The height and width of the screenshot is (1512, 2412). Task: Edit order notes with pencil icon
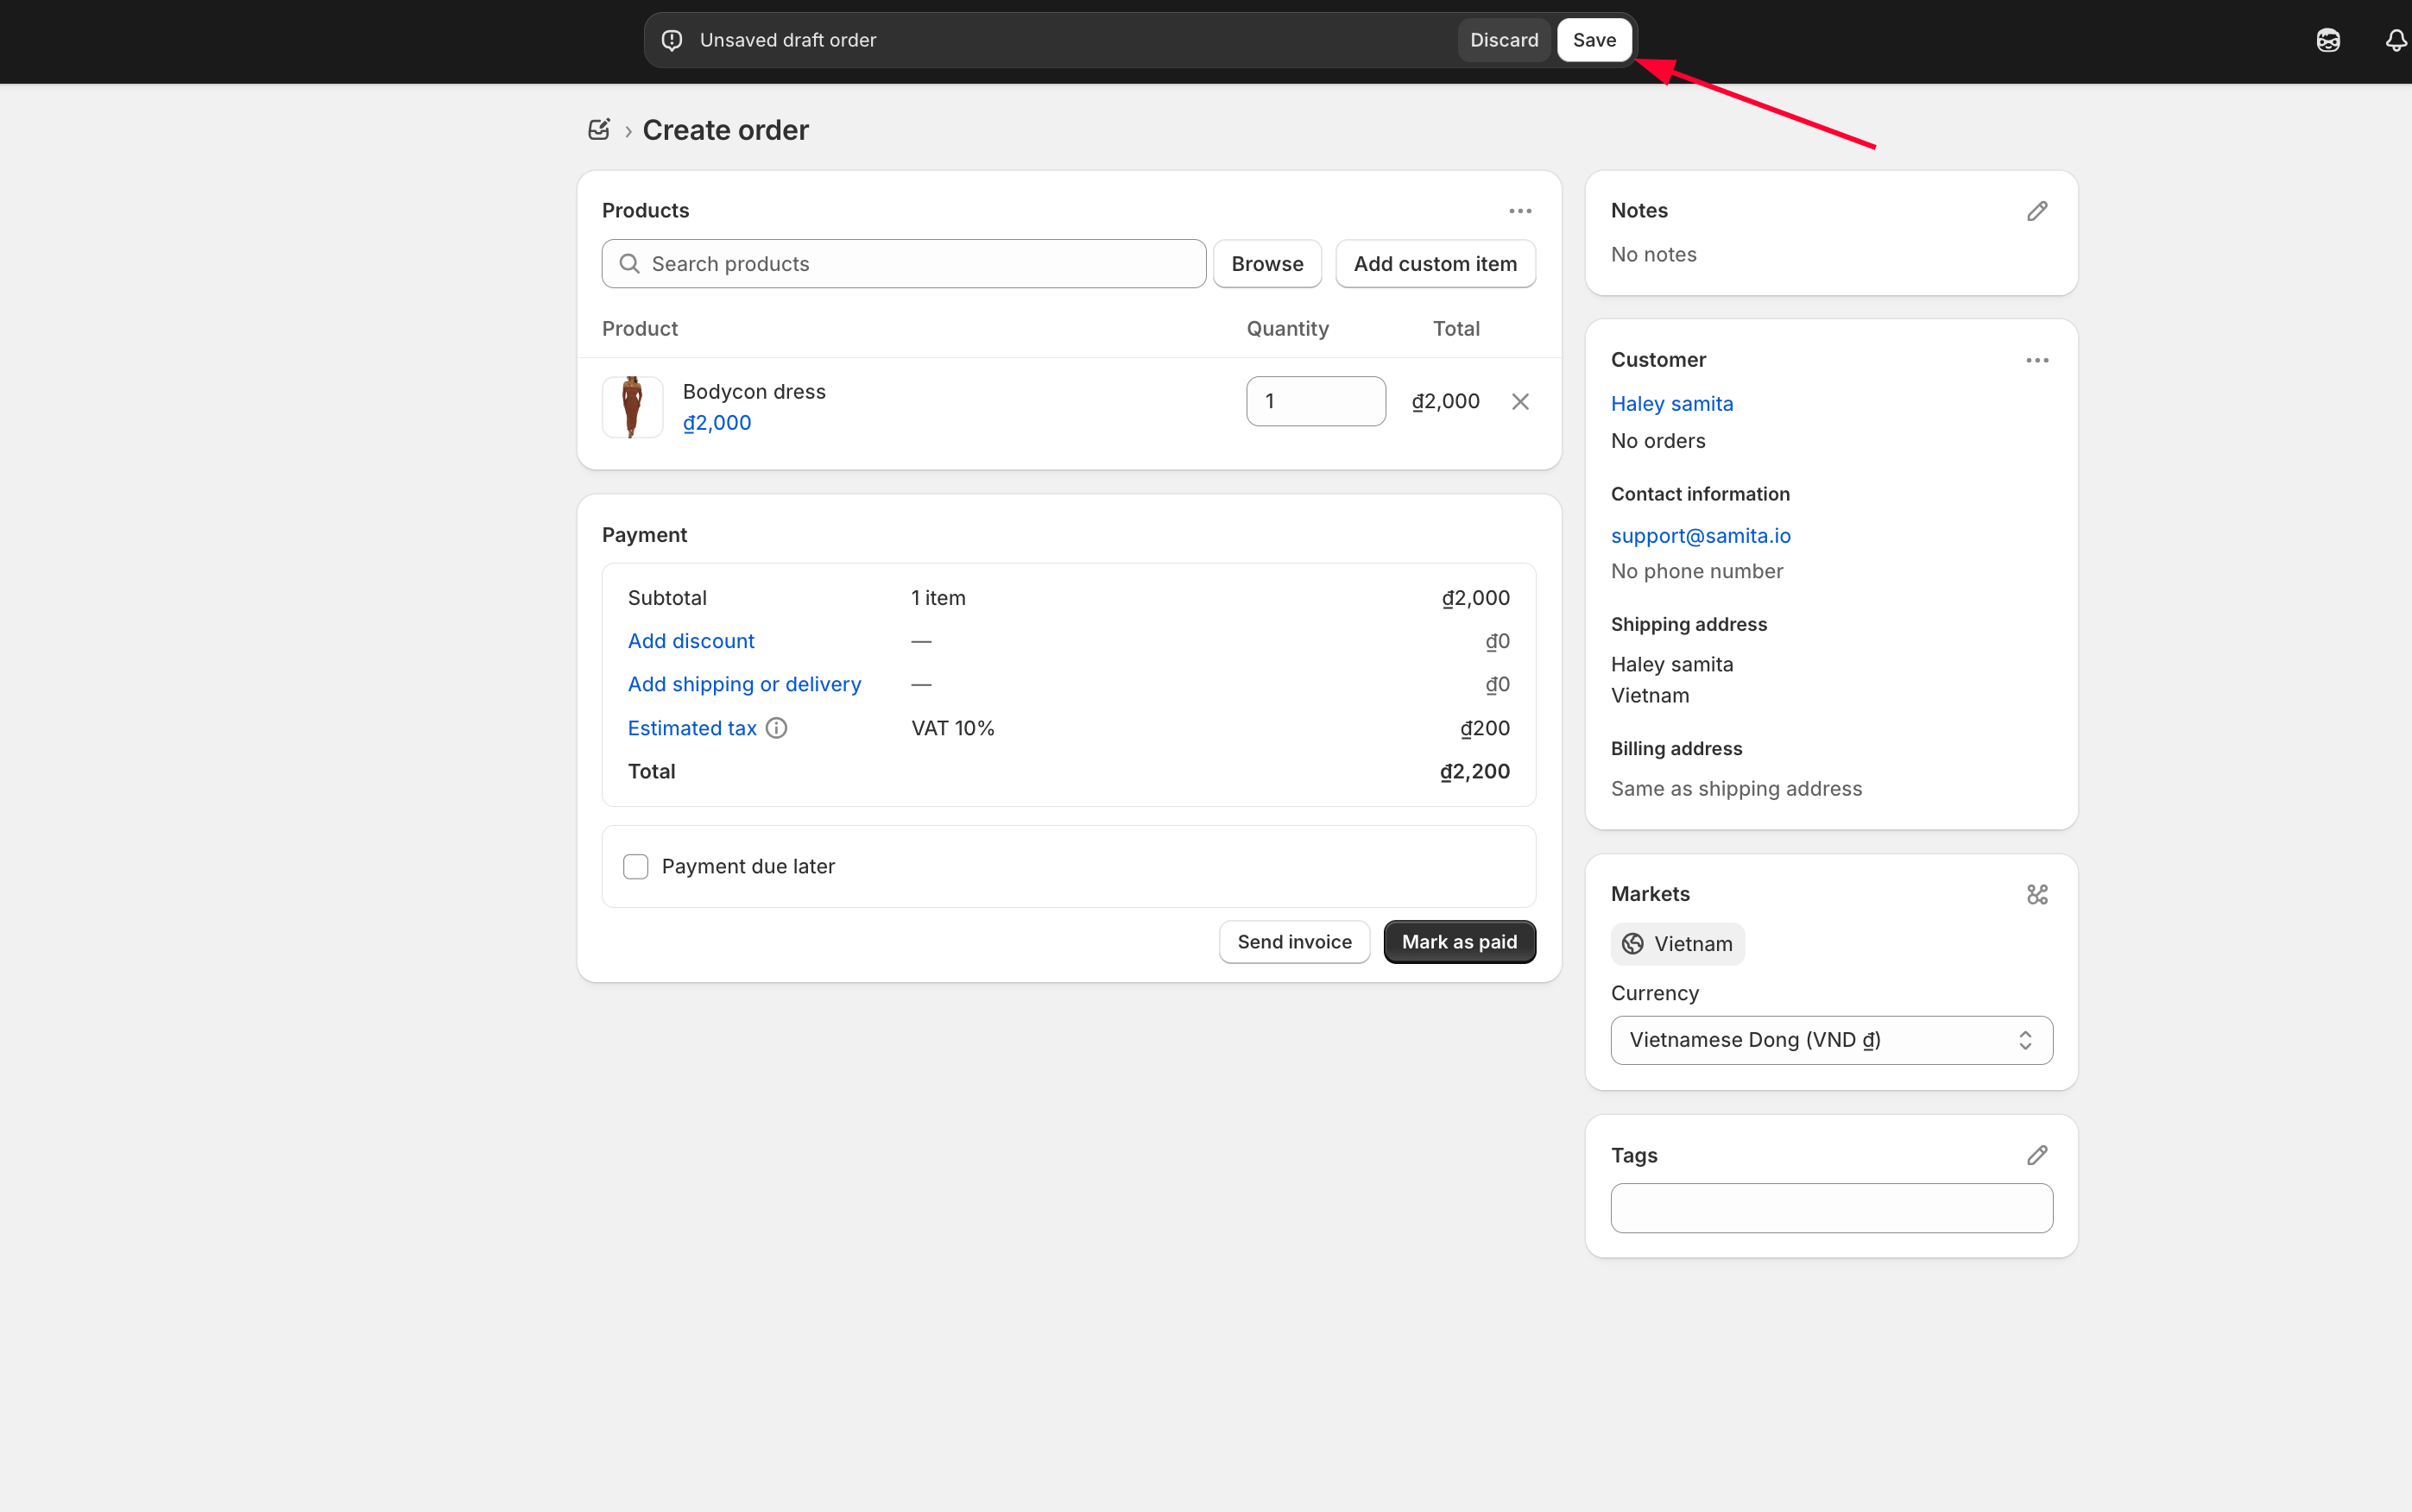point(2037,211)
